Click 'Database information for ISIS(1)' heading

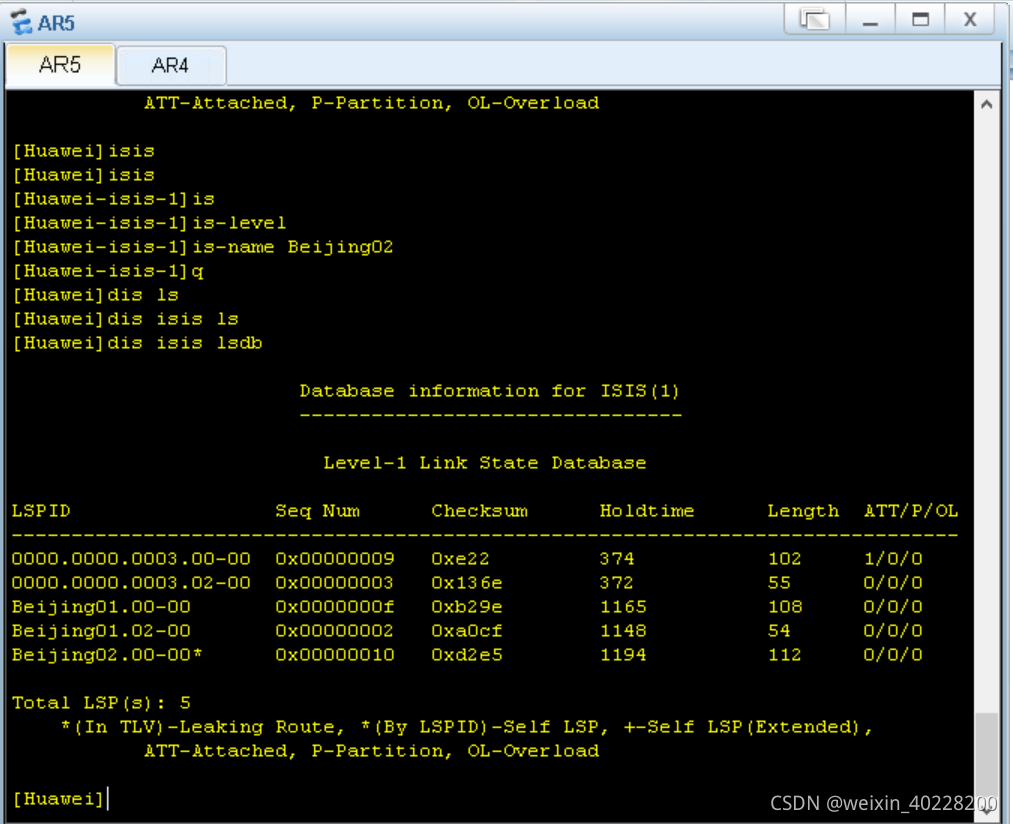pyautogui.click(x=490, y=390)
